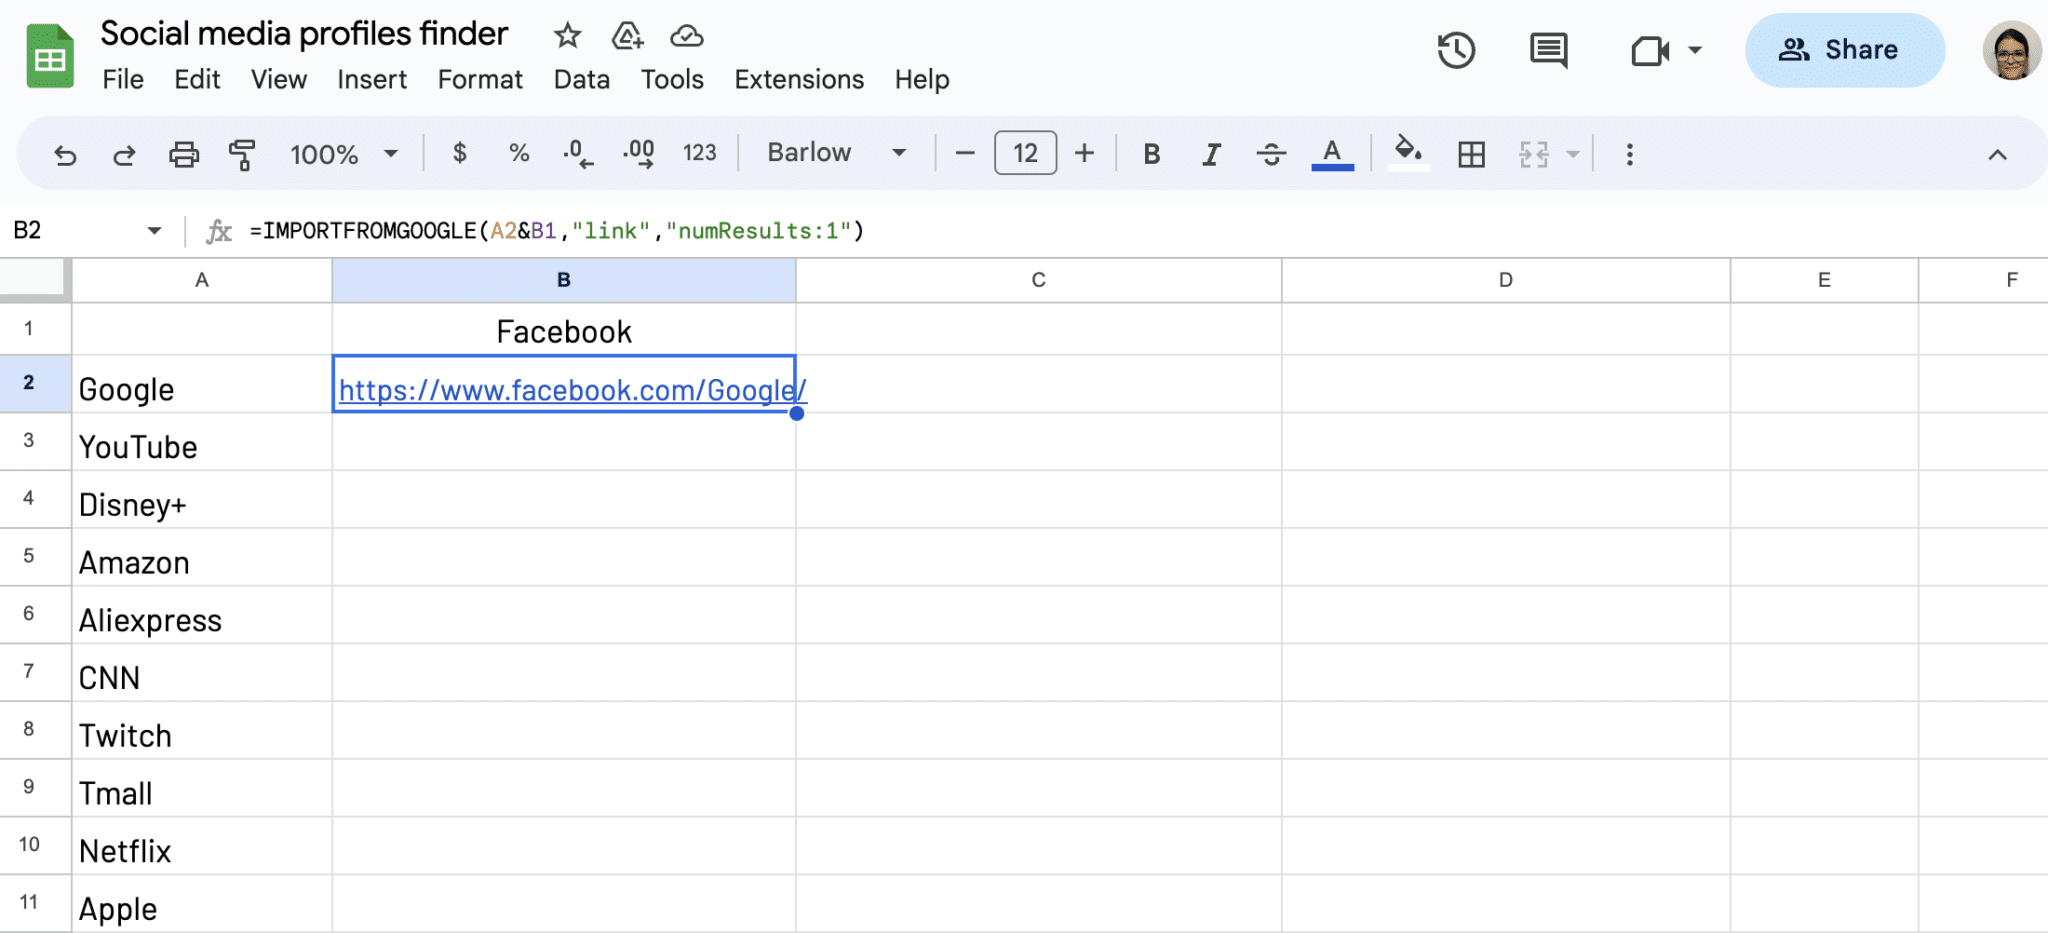Open the Data menu
This screenshot has width=2048, height=933.
coord(581,79)
